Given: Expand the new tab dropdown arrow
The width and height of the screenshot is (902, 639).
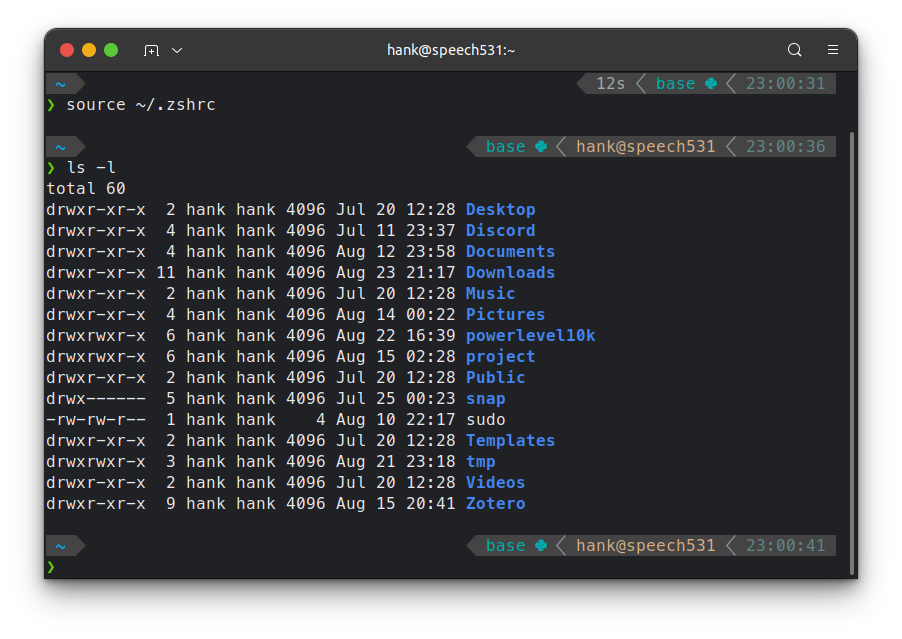Looking at the screenshot, I should tap(177, 50).
